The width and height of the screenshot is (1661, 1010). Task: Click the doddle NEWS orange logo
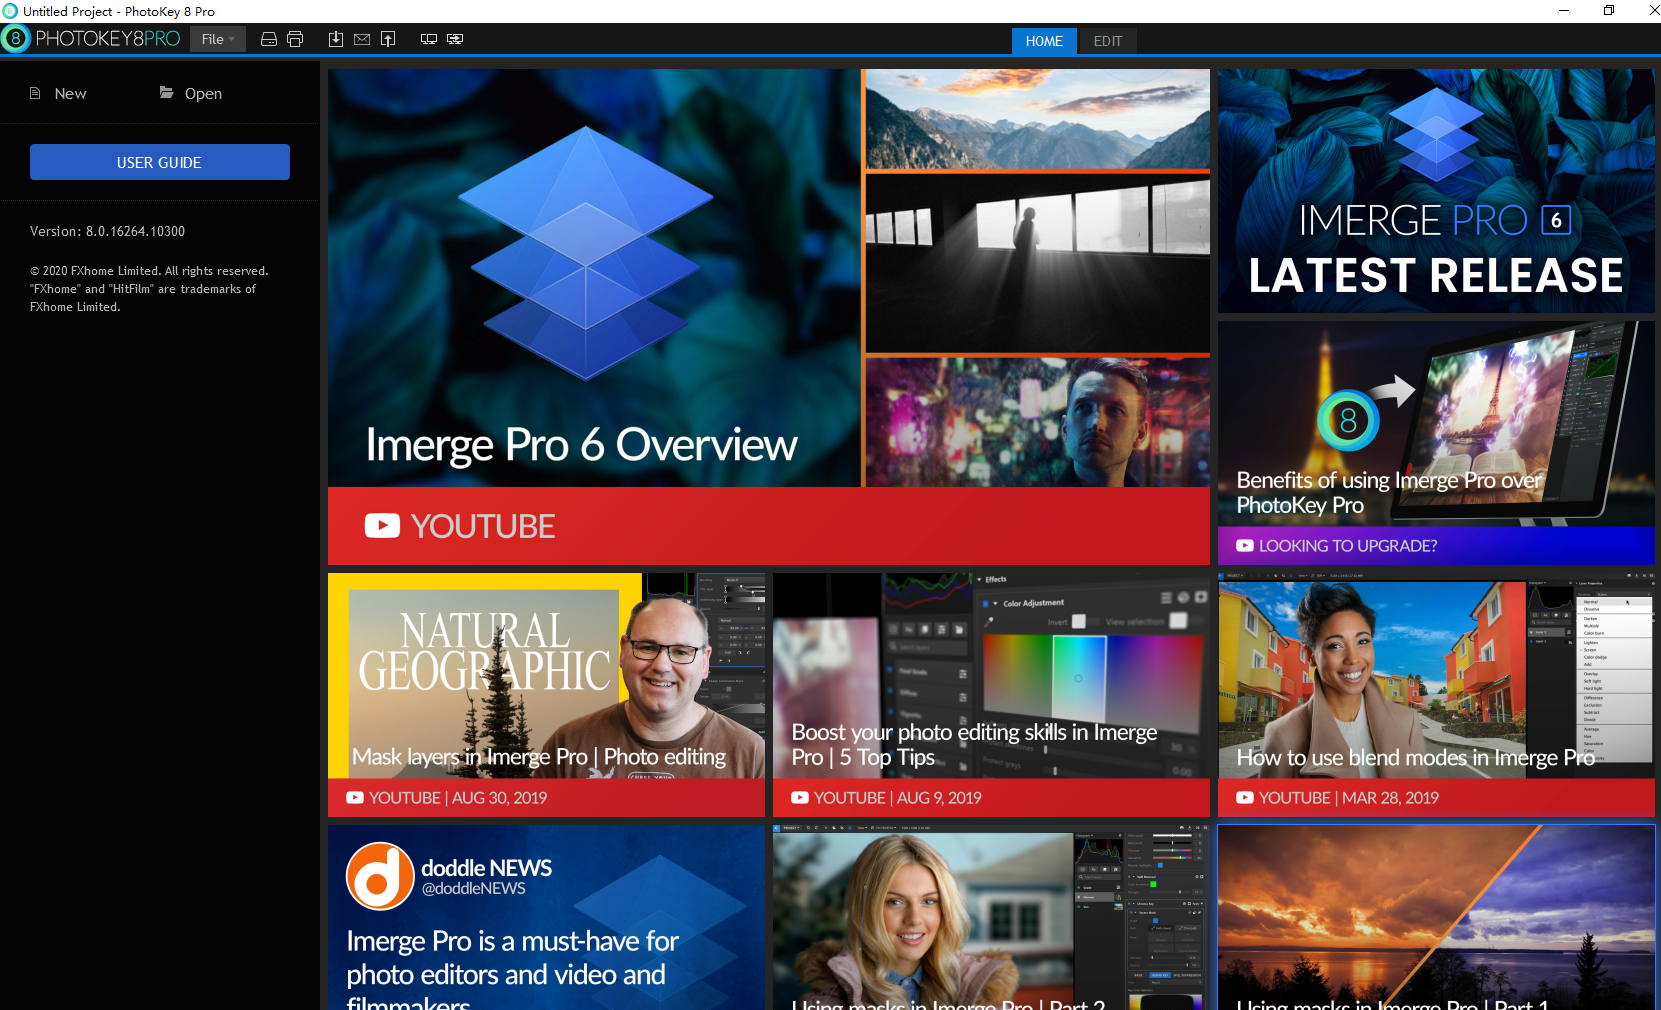pyautogui.click(x=380, y=876)
